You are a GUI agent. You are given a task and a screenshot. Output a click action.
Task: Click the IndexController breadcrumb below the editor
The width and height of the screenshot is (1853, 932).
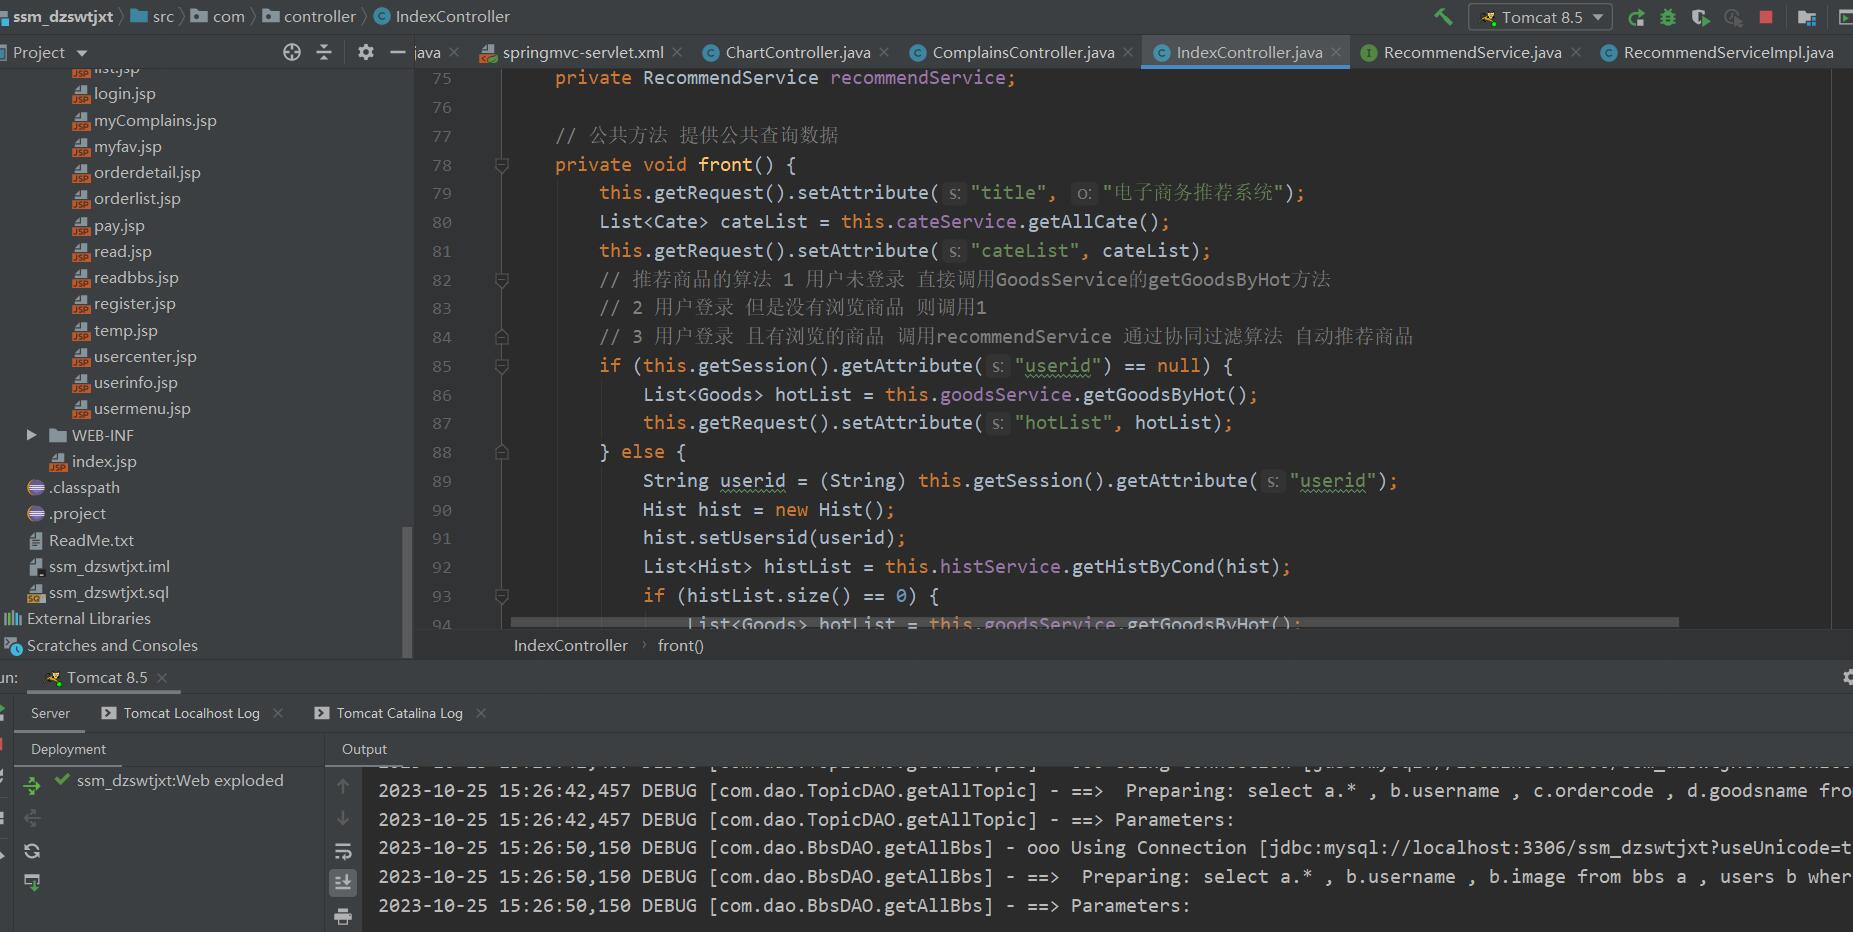[571, 646]
